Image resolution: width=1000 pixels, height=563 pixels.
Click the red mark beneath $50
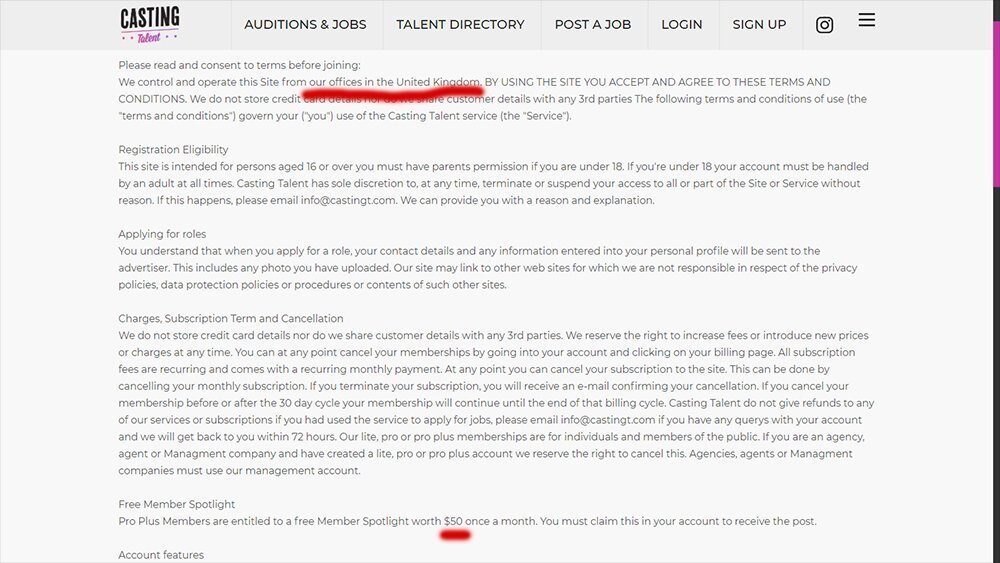tap(455, 536)
